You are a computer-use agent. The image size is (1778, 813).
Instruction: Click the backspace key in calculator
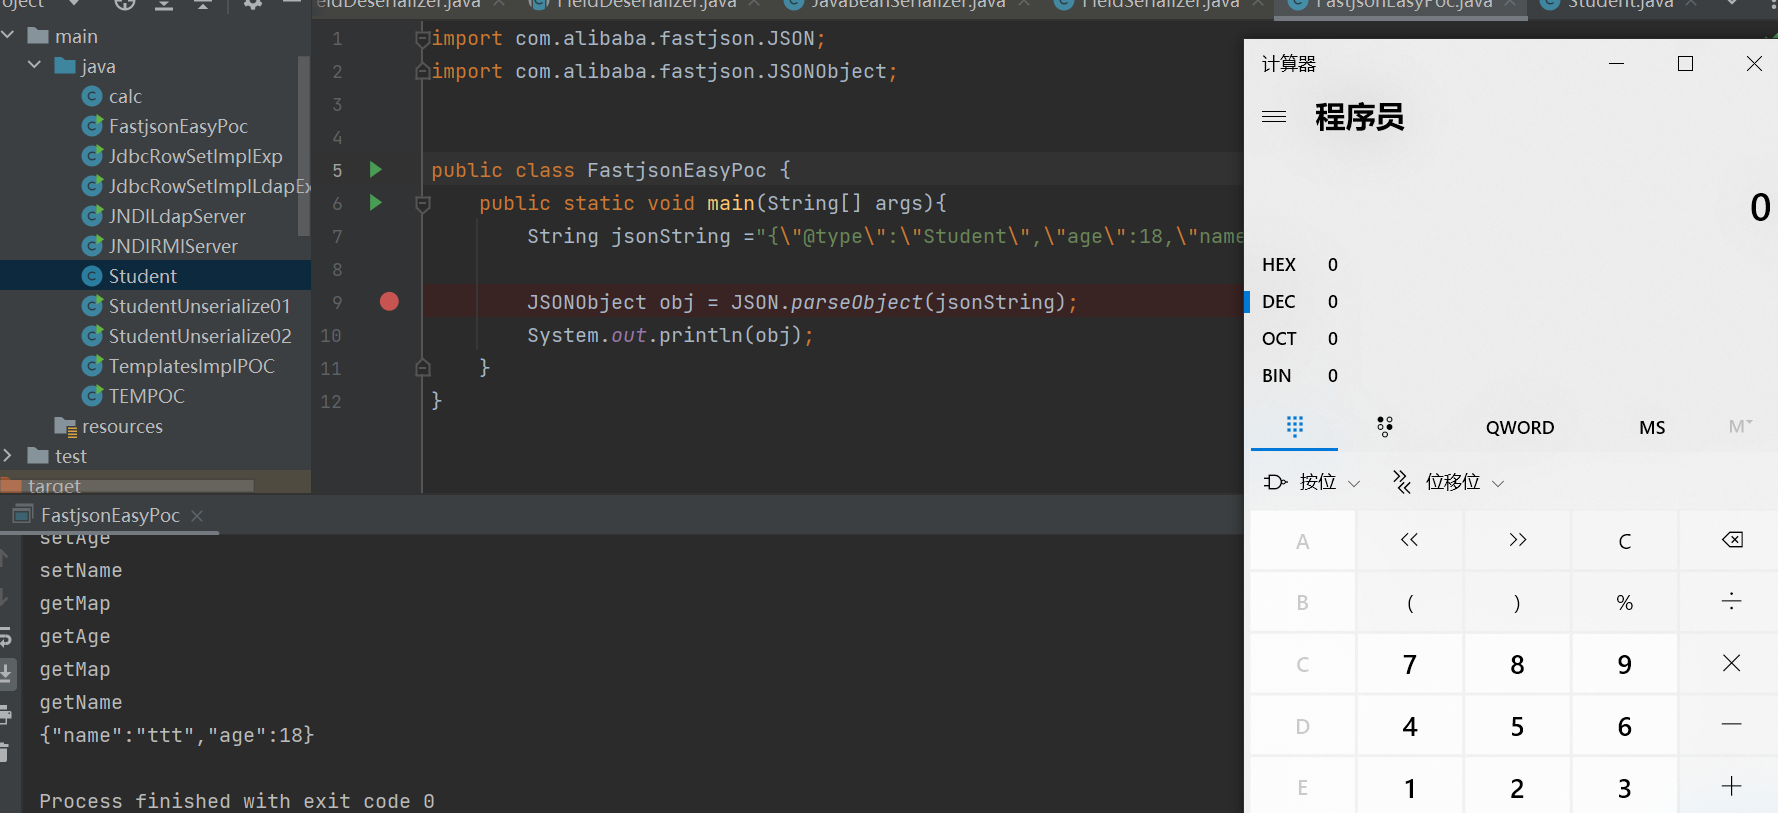click(1732, 540)
